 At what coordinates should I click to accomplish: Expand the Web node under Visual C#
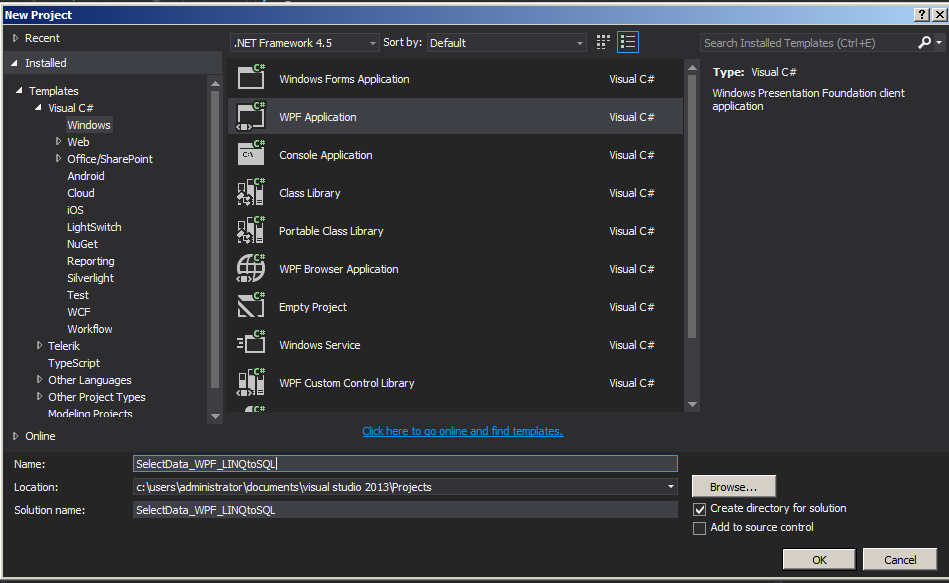click(x=59, y=142)
